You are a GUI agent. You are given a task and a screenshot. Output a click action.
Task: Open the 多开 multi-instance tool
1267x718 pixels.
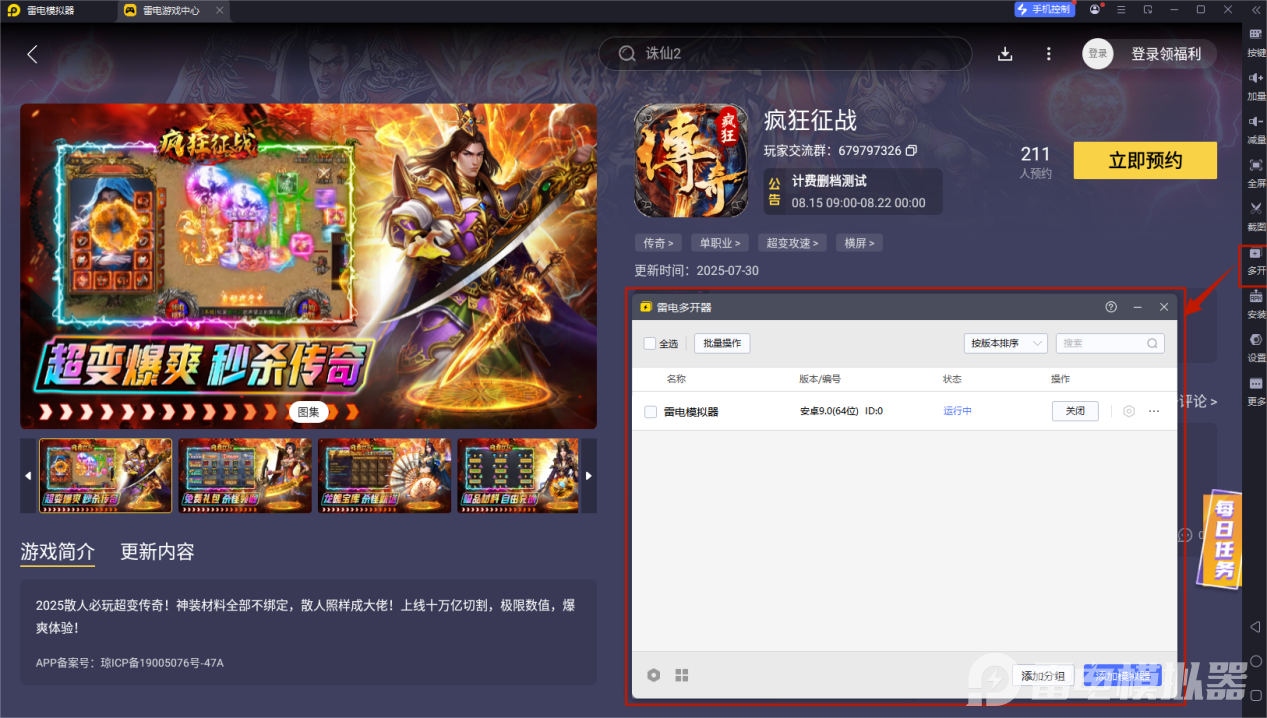(x=1255, y=264)
